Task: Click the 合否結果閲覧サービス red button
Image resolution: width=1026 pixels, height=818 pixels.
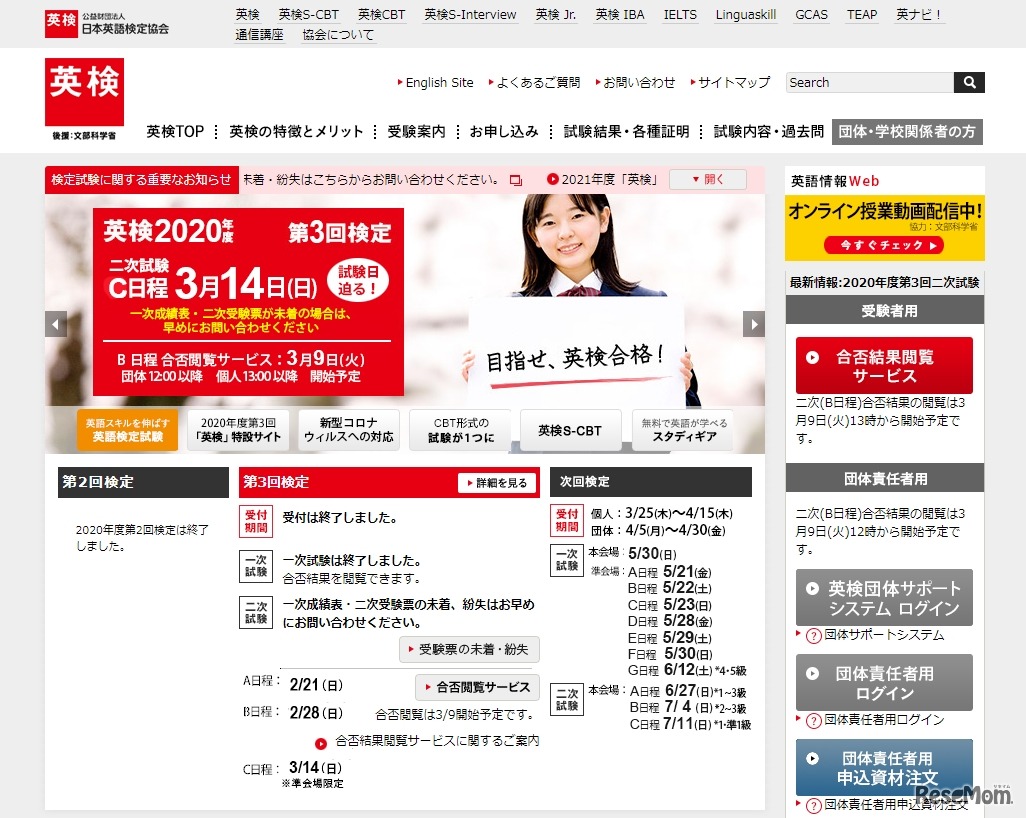Action: 884,366
